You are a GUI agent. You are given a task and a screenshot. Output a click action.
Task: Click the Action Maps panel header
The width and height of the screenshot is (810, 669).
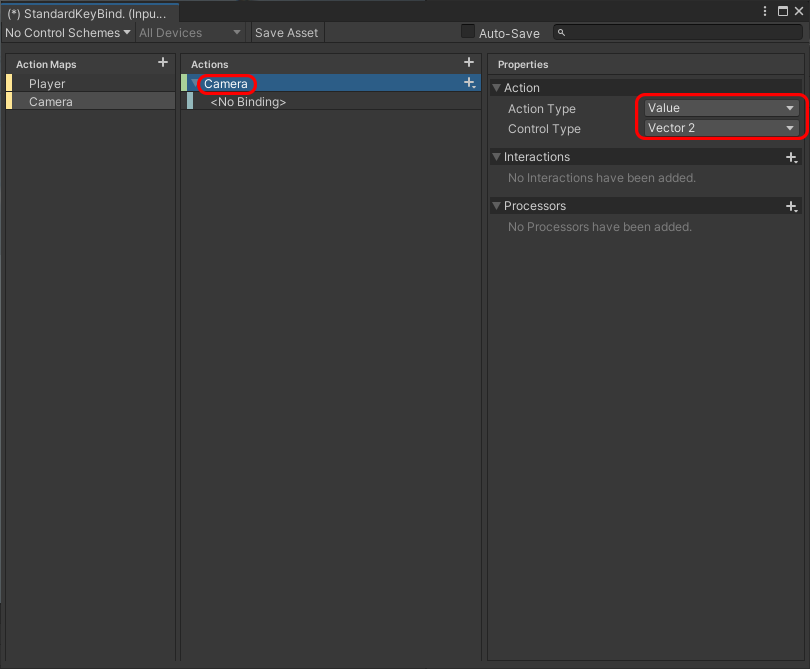pos(46,64)
